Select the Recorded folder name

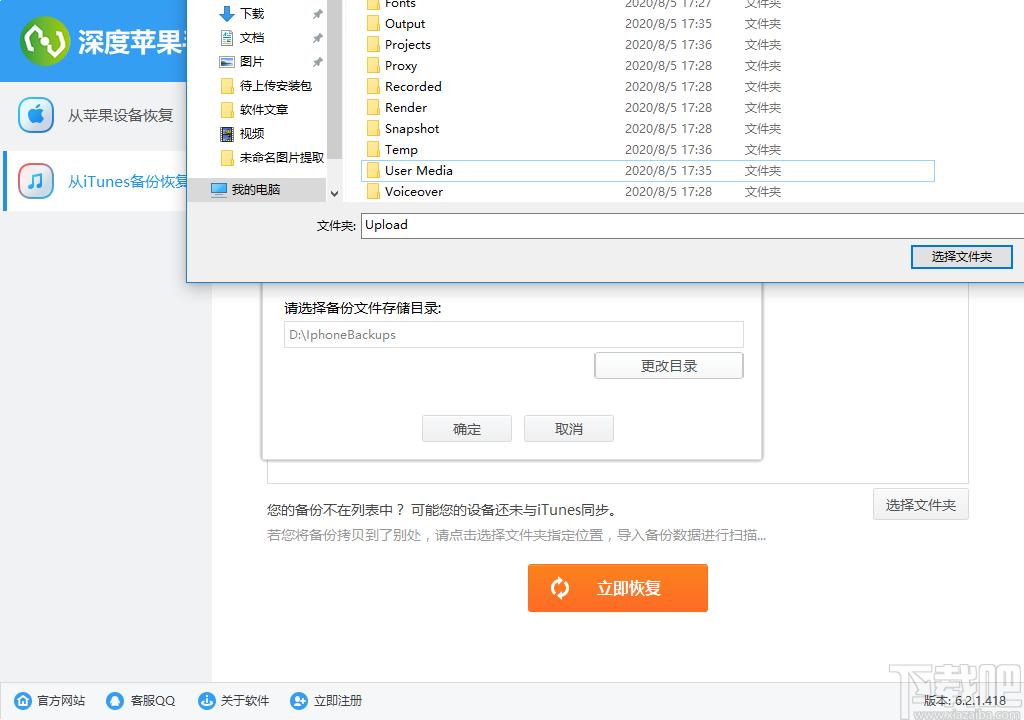point(413,86)
